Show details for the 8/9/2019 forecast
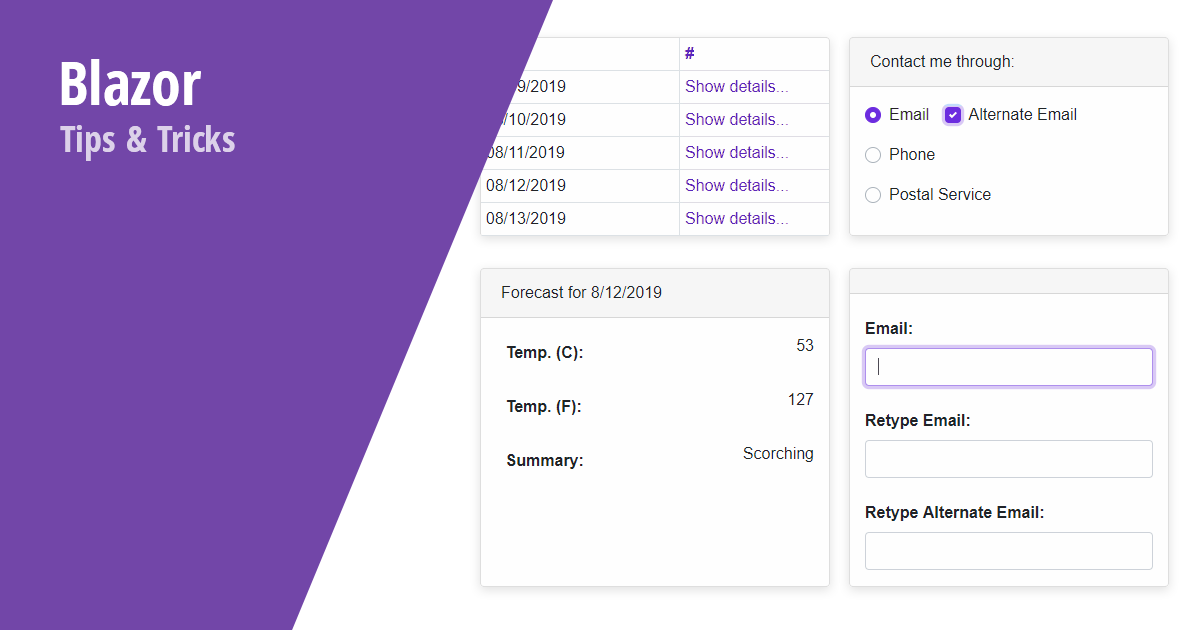Viewport: 1200px width, 630px height. (736, 86)
